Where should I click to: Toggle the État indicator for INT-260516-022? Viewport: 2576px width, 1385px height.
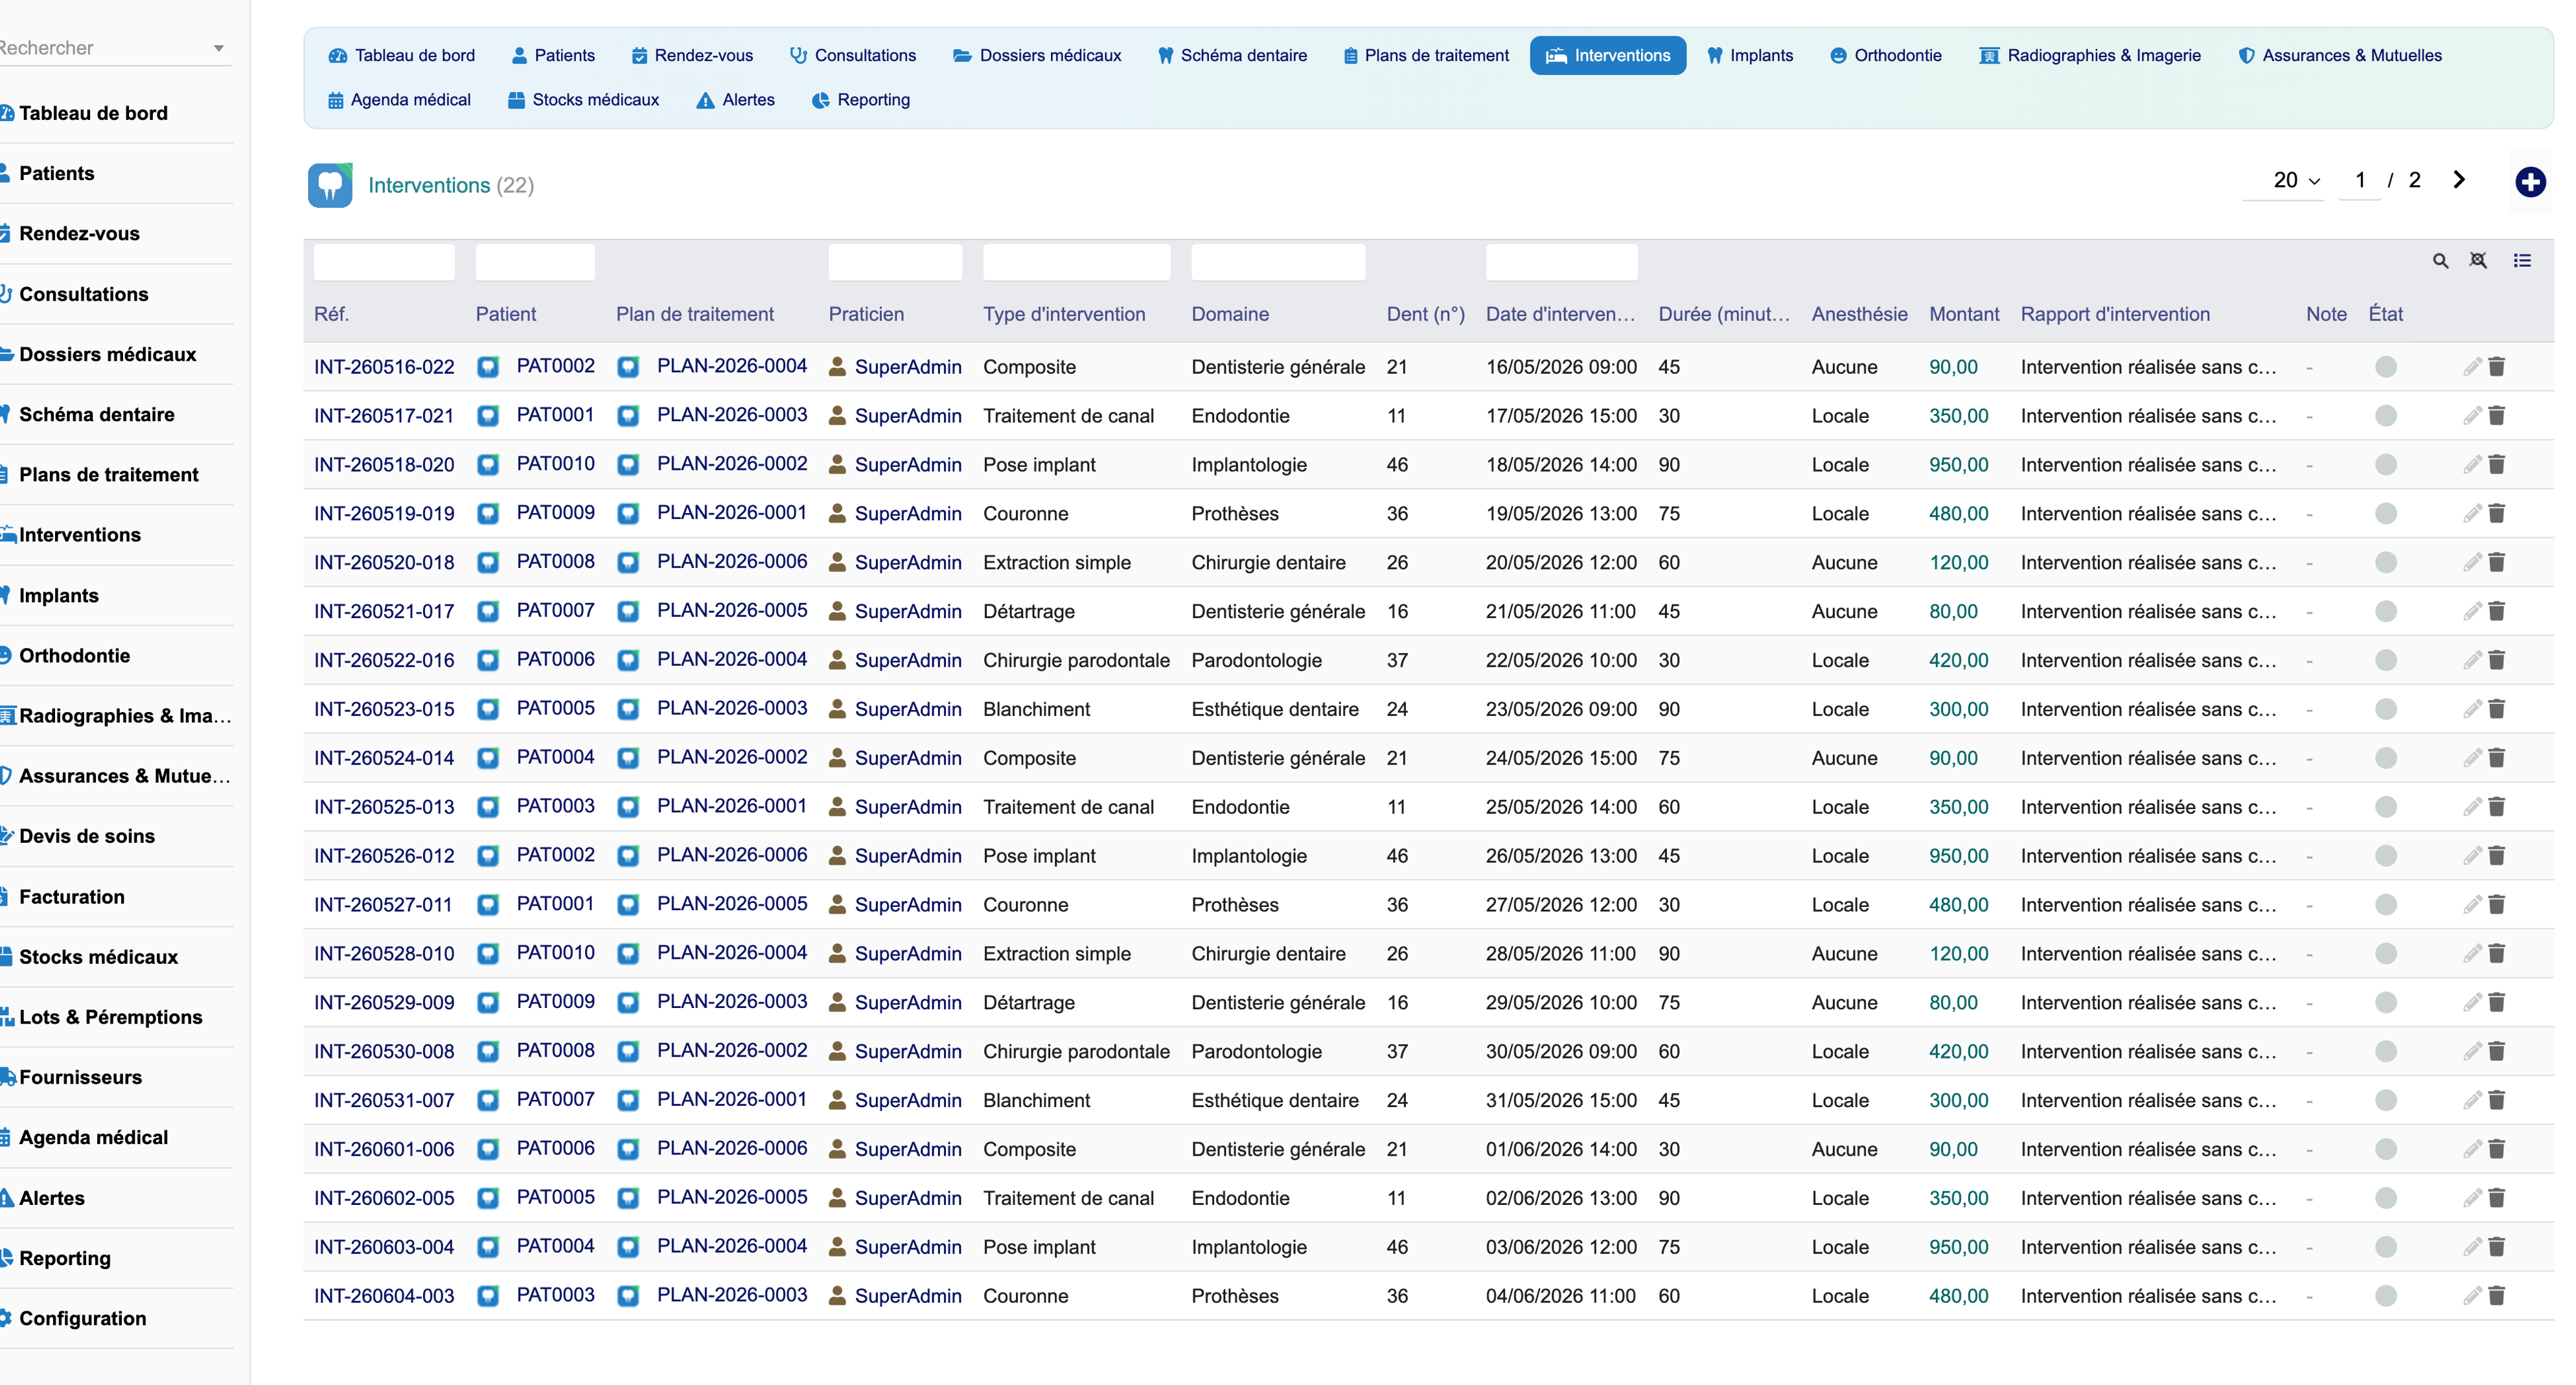pyautogui.click(x=2386, y=367)
